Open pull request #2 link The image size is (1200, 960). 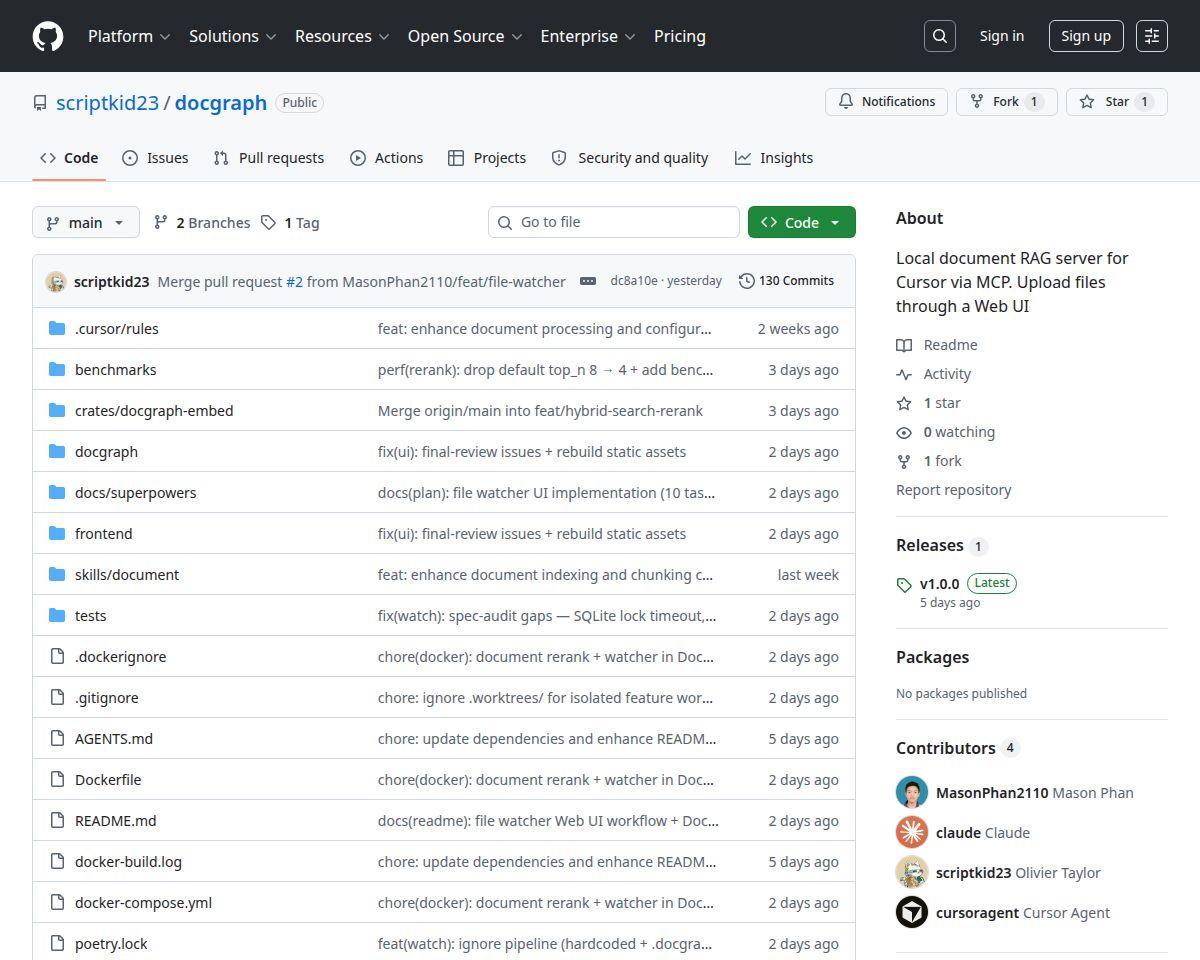point(294,282)
